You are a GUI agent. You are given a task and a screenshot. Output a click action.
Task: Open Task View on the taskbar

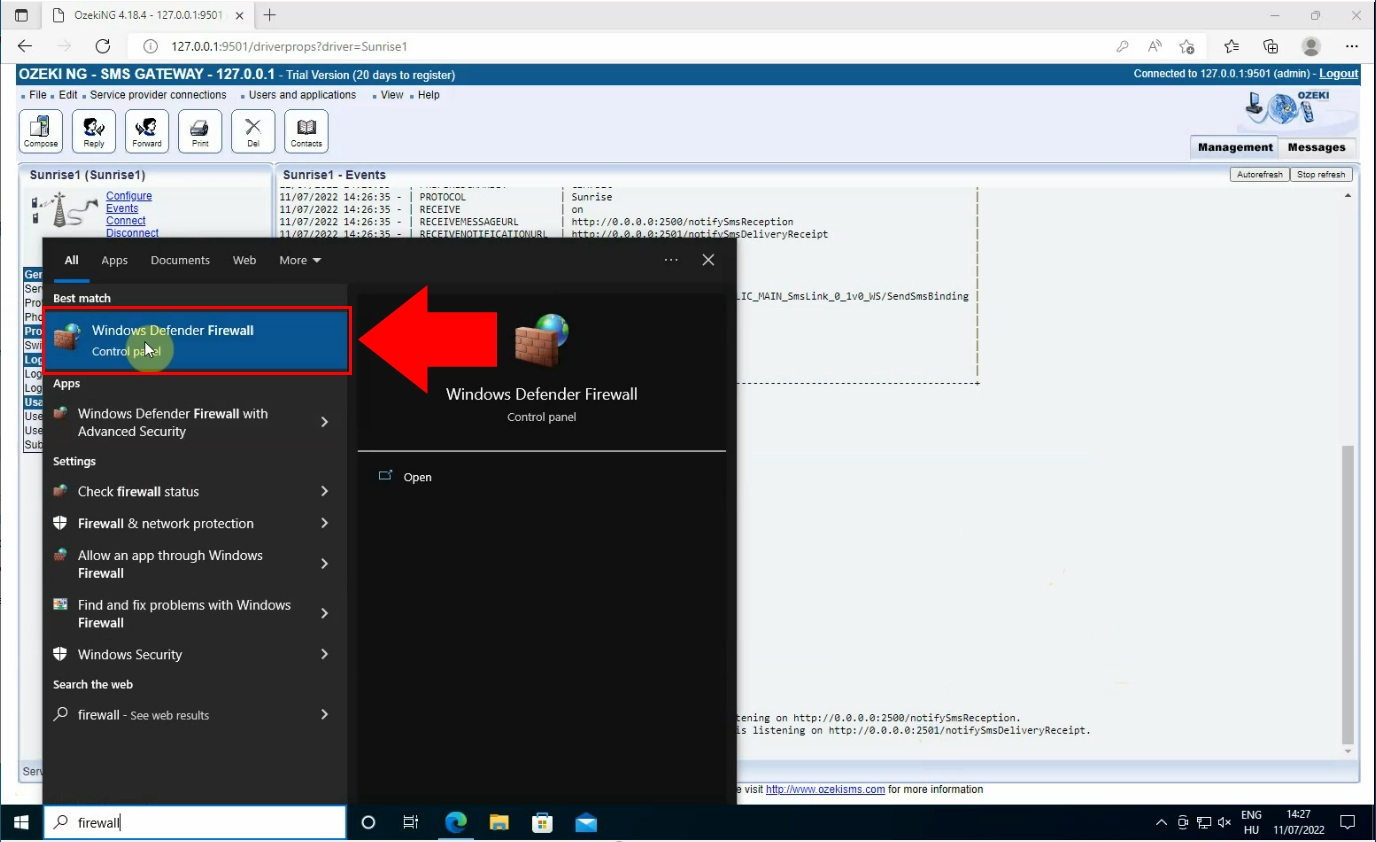point(410,822)
